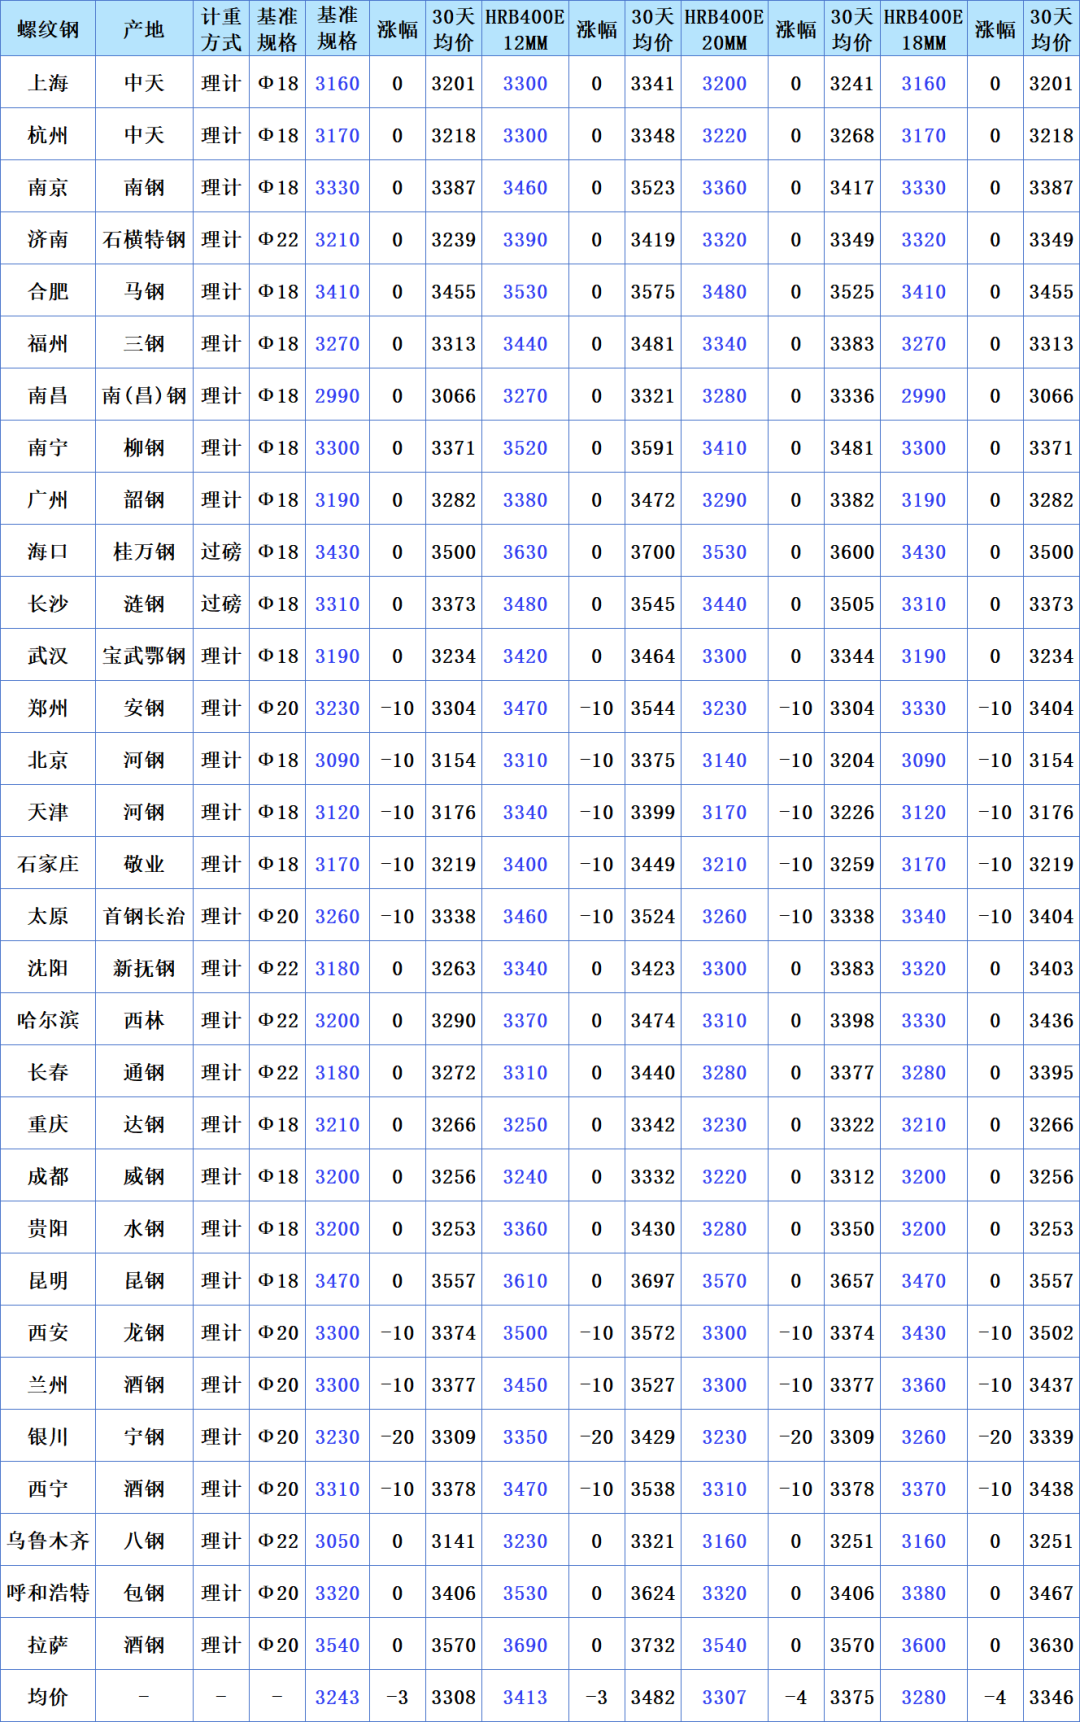Click the 南昌 base price 2990
The width and height of the screenshot is (1080, 1722).
(337, 396)
